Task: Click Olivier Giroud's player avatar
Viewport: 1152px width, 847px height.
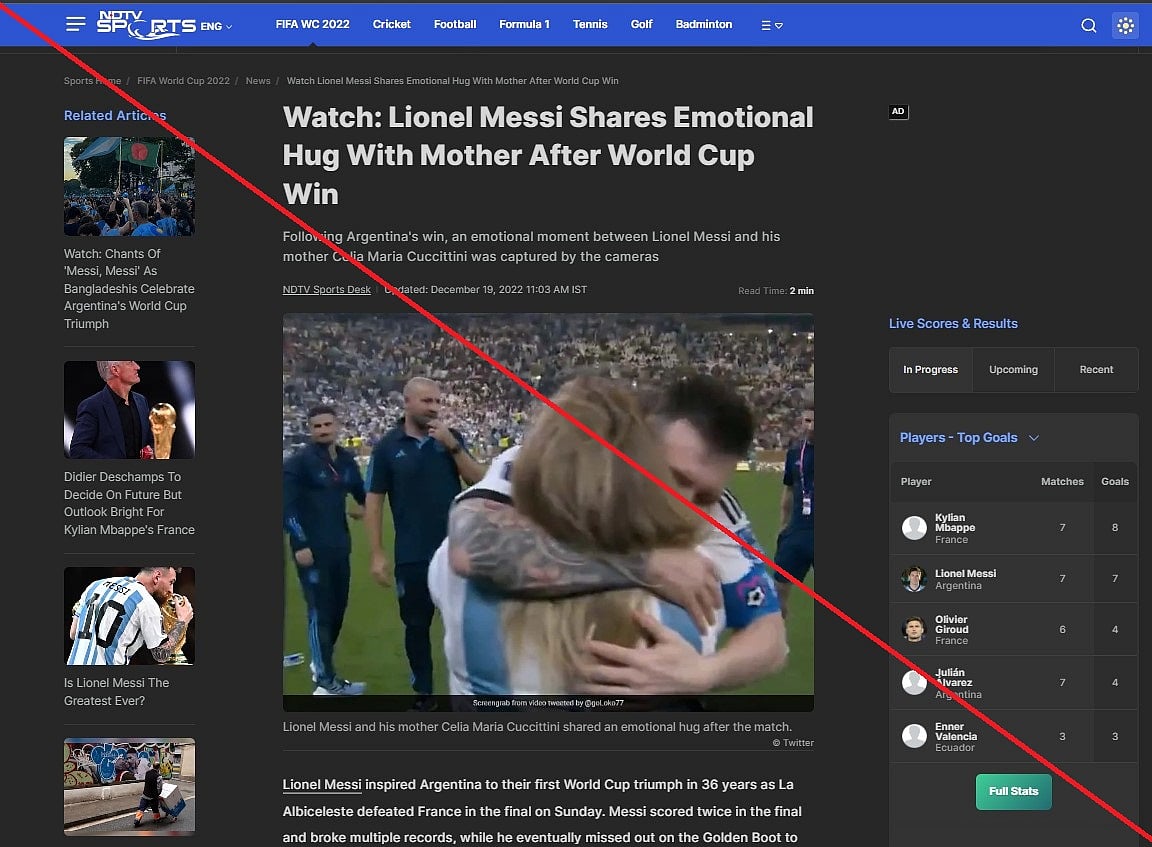Action: pos(914,629)
